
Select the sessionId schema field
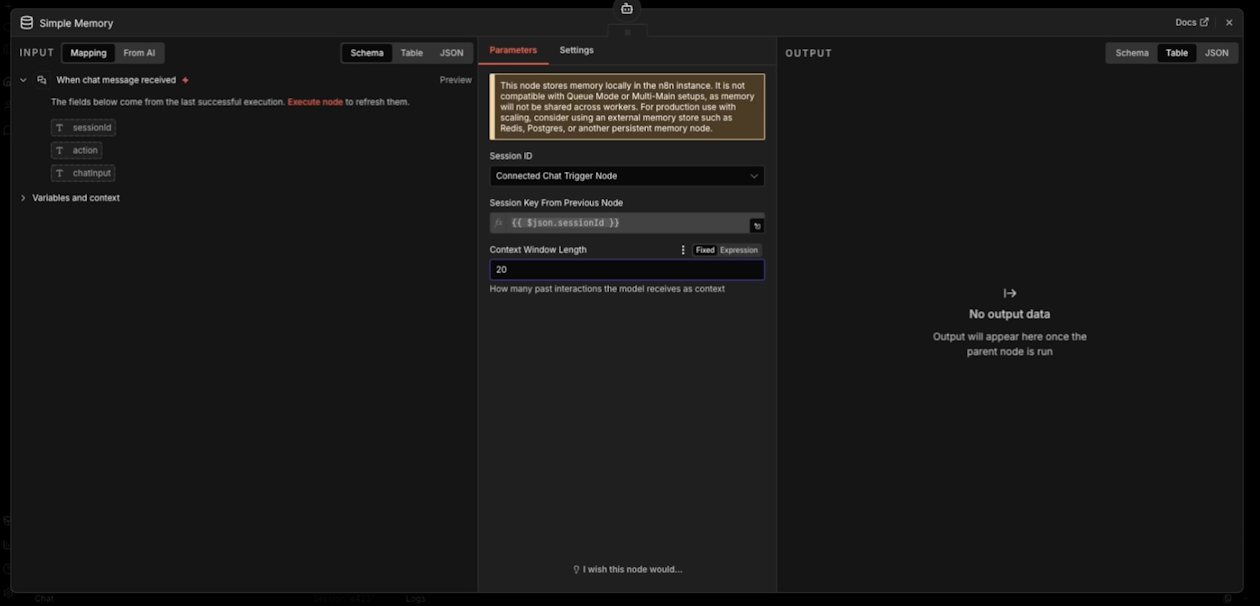(x=84, y=128)
